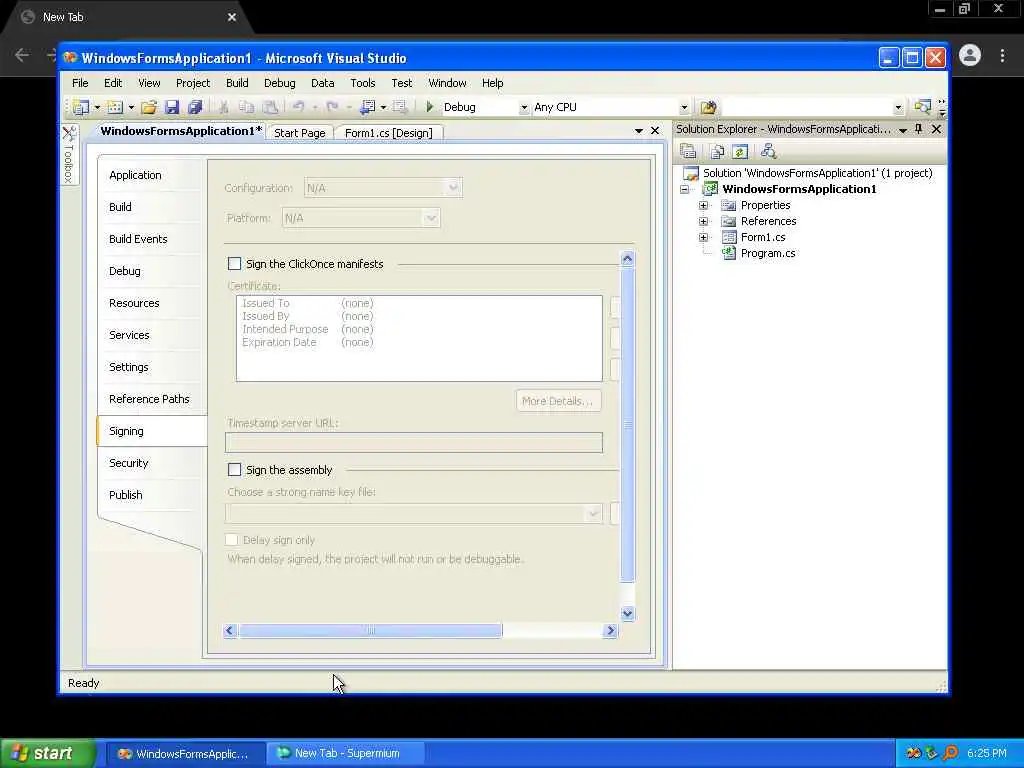This screenshot has width=1024, height=768.
Task: Open the Platform N/A dropdown
Action: pos(430,218)
